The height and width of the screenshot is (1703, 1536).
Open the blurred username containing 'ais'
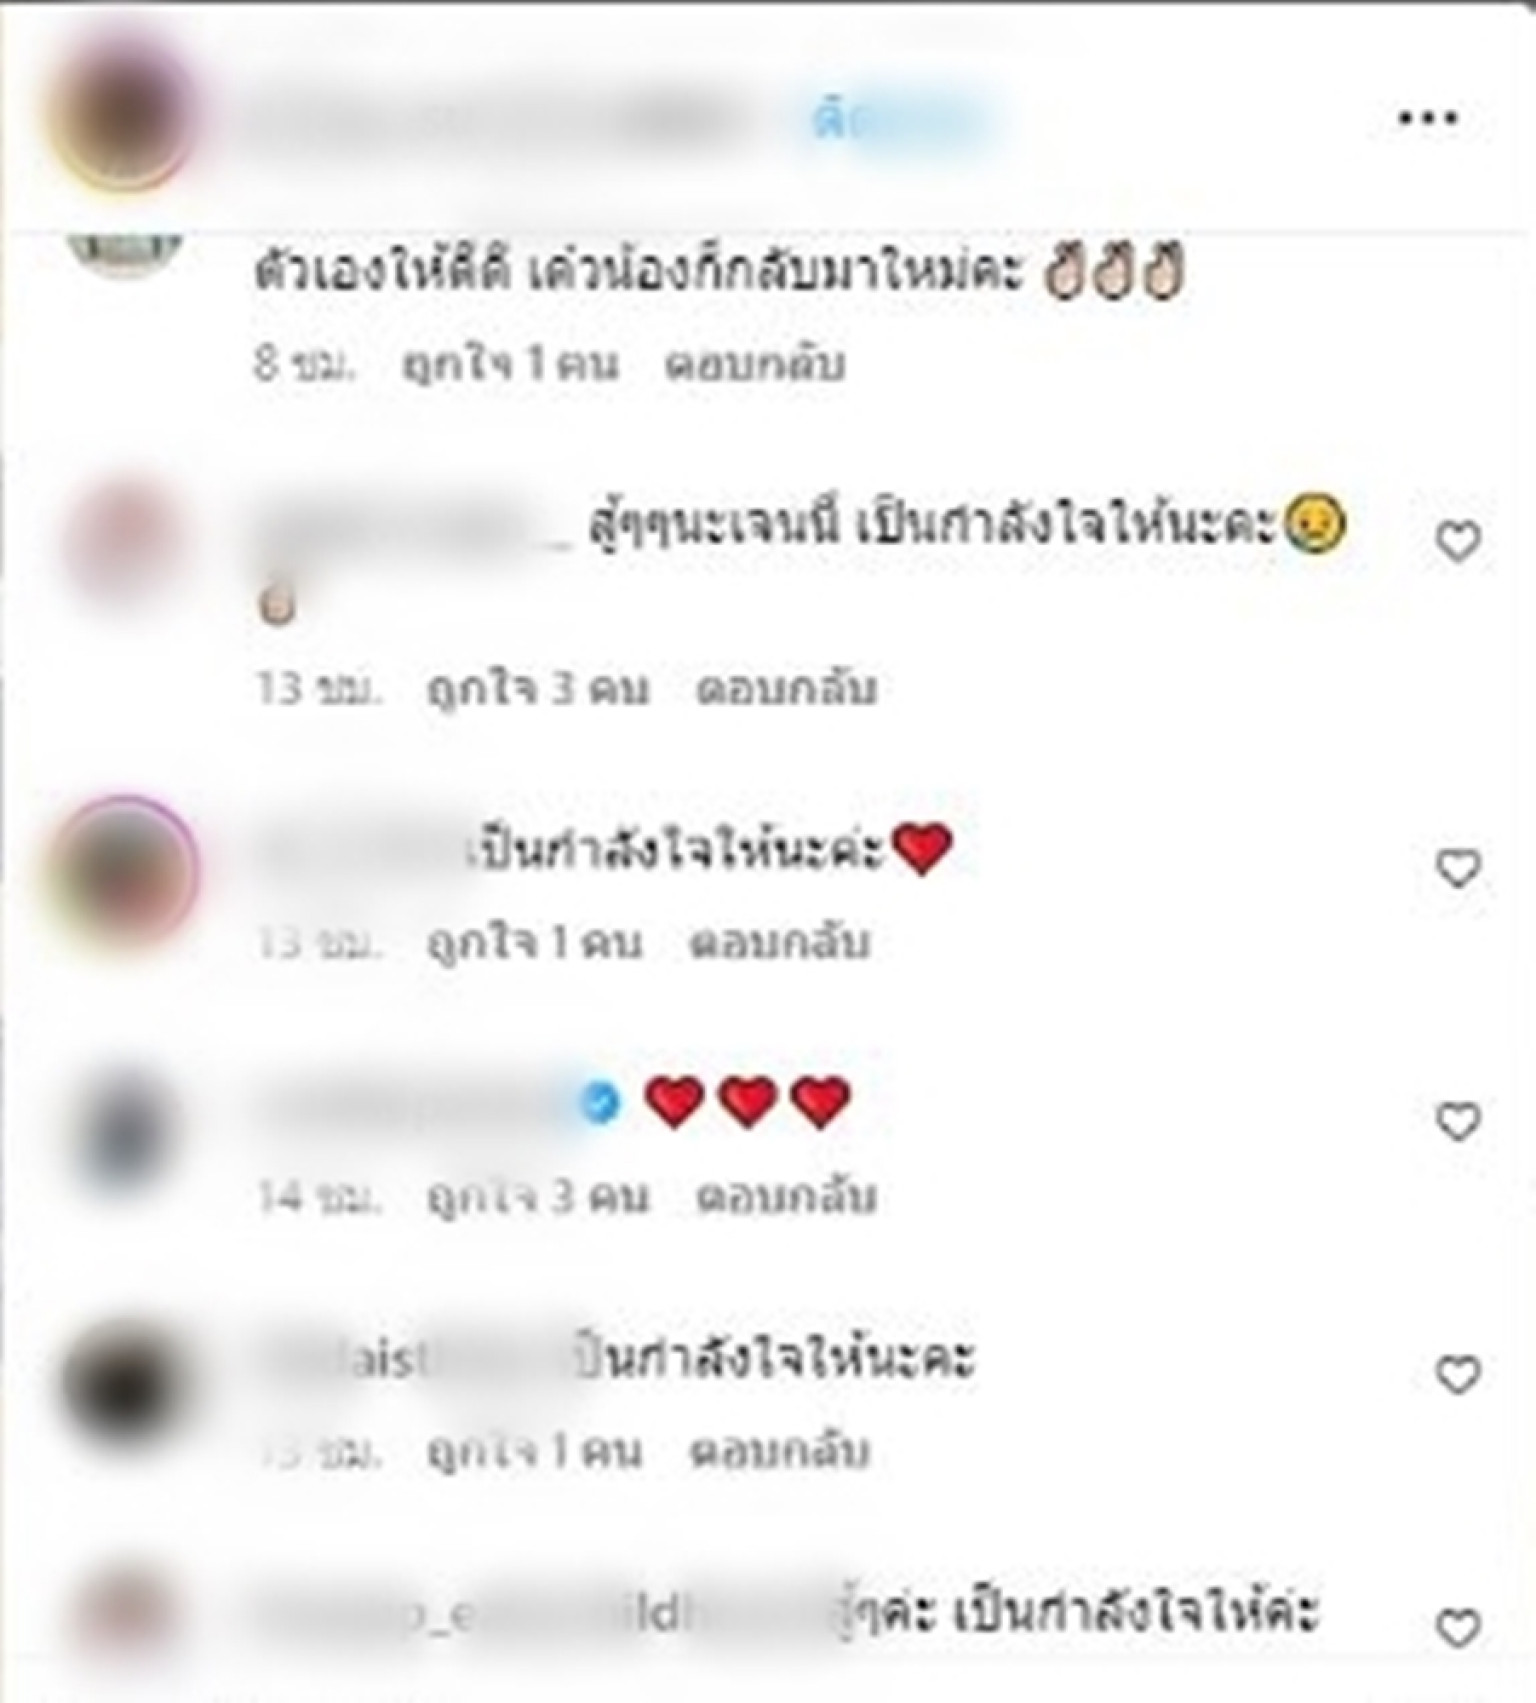tap(408, 1360)
